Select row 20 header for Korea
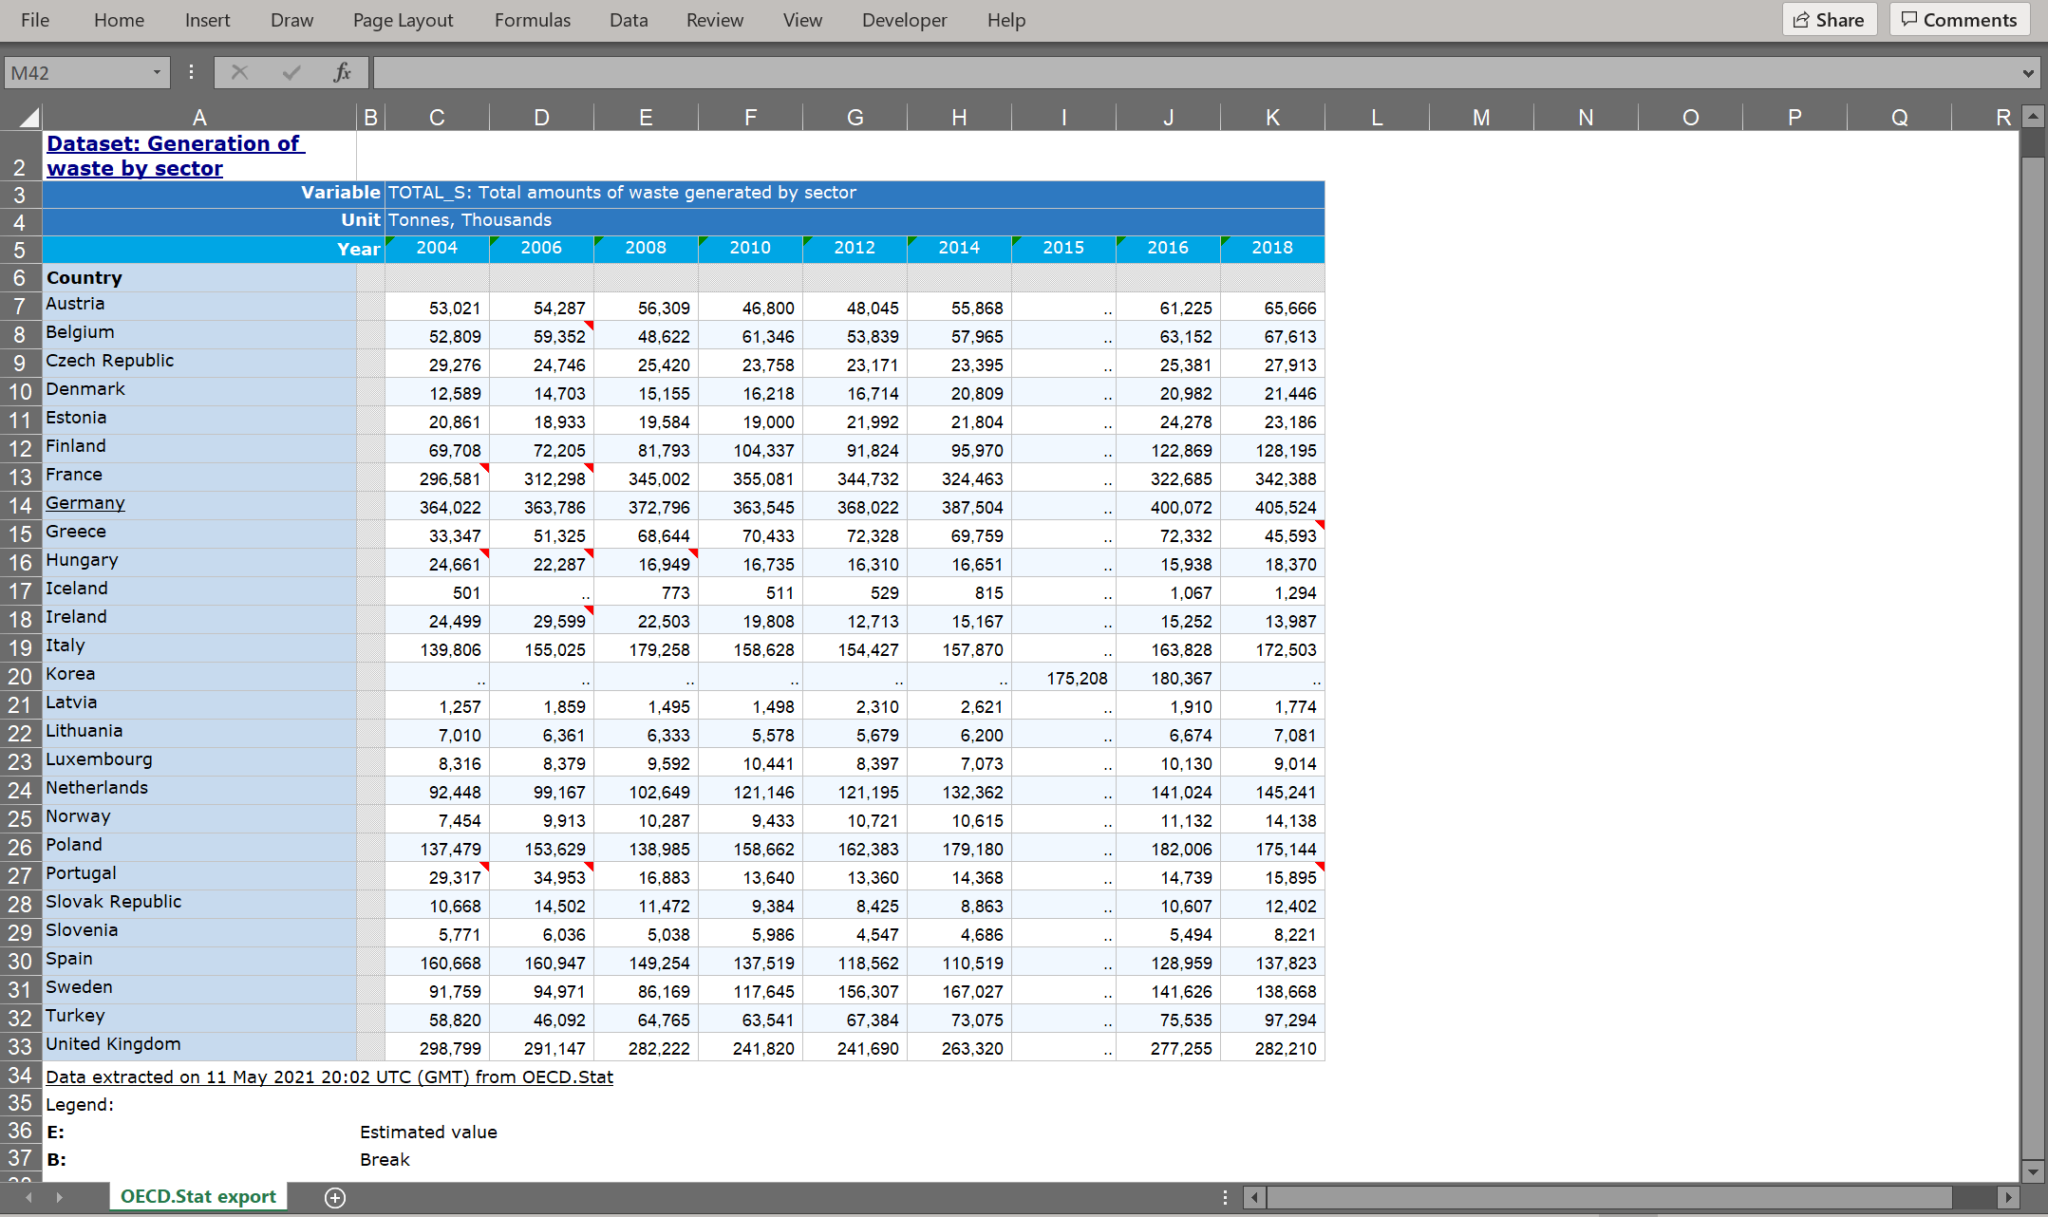Viewport: 2048px width, 1217px height. pyautogui.click(x=20, y=677)
